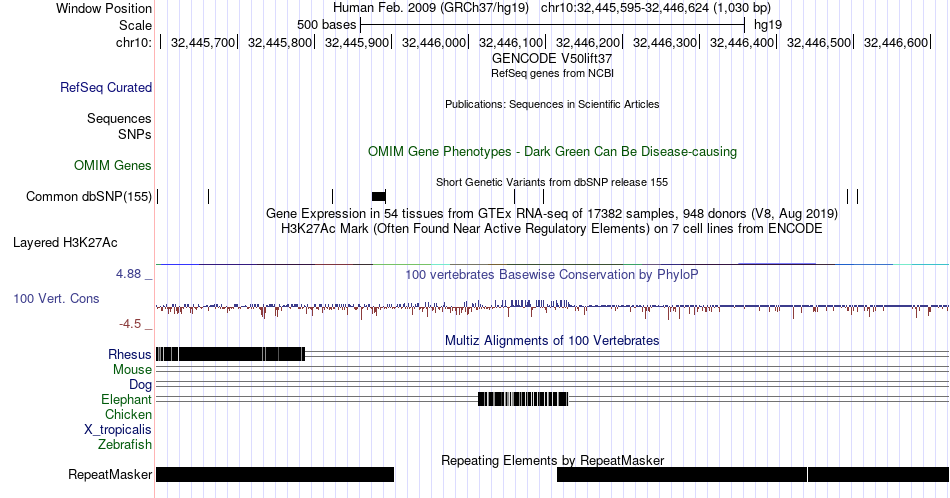Screen dimensions: 950x498
Task: Click the thick dbSNP variant block
Action: (379, 196)
